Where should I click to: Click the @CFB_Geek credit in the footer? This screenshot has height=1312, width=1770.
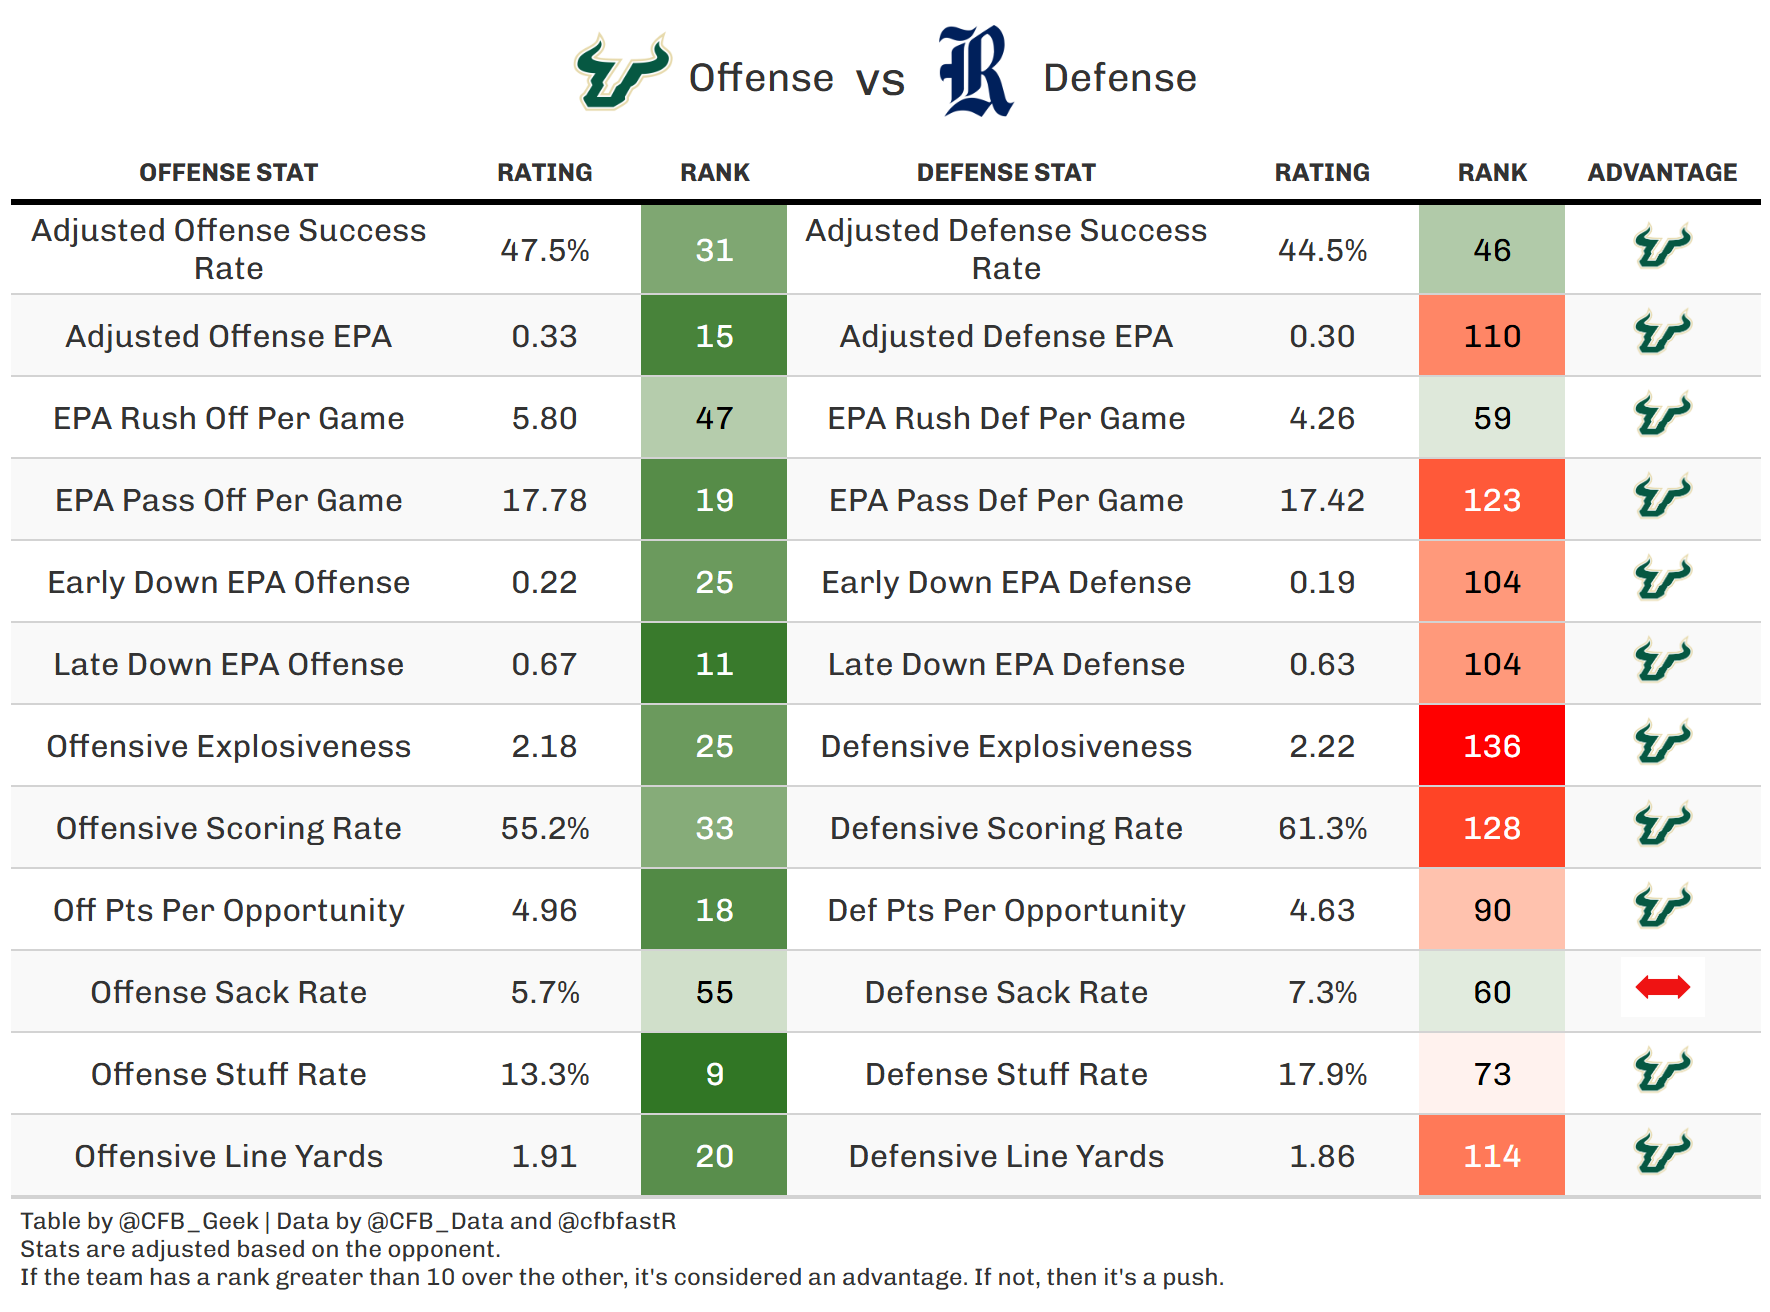point(188,1221)
